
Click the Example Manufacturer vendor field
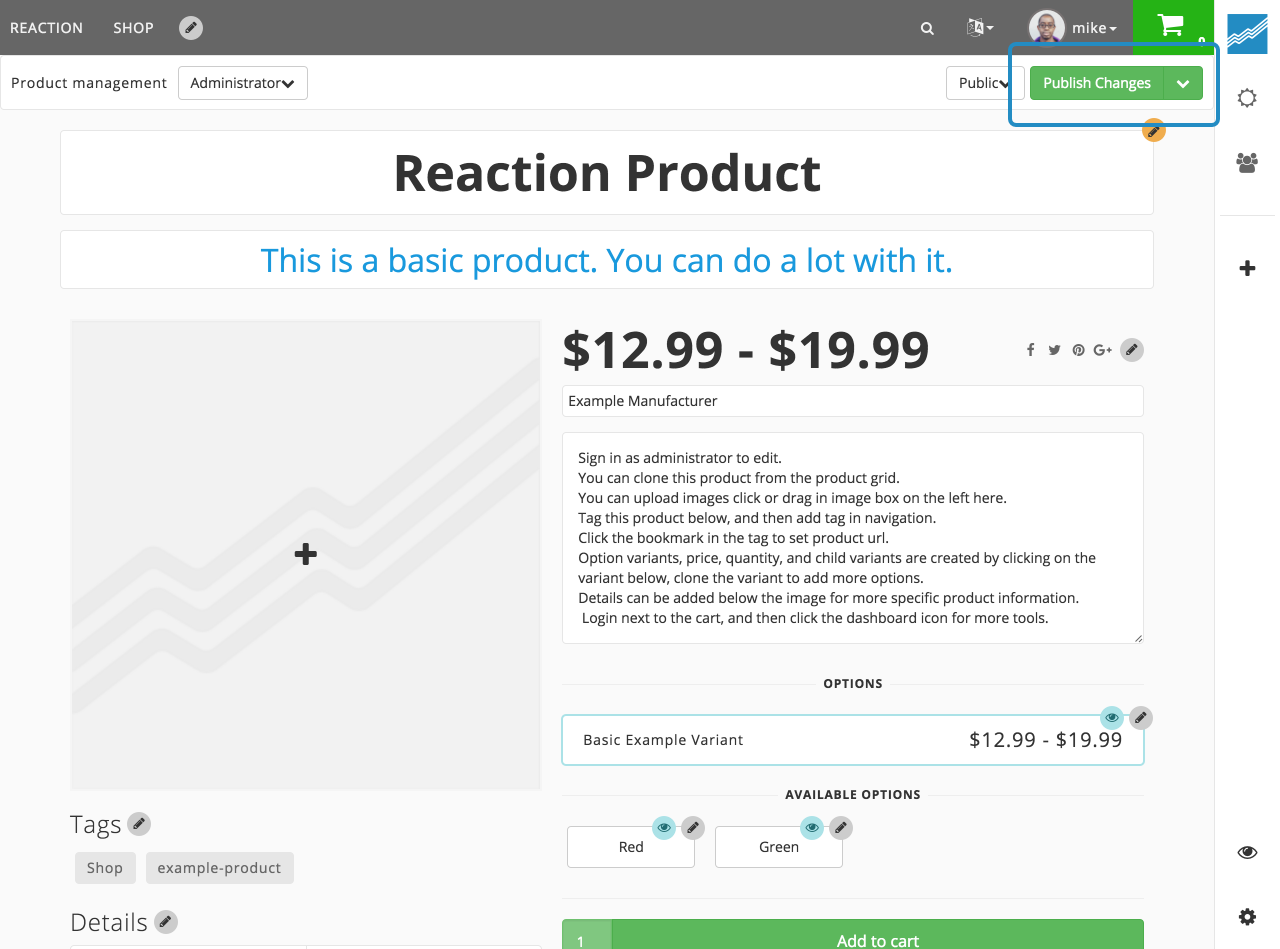coord(852,401)
